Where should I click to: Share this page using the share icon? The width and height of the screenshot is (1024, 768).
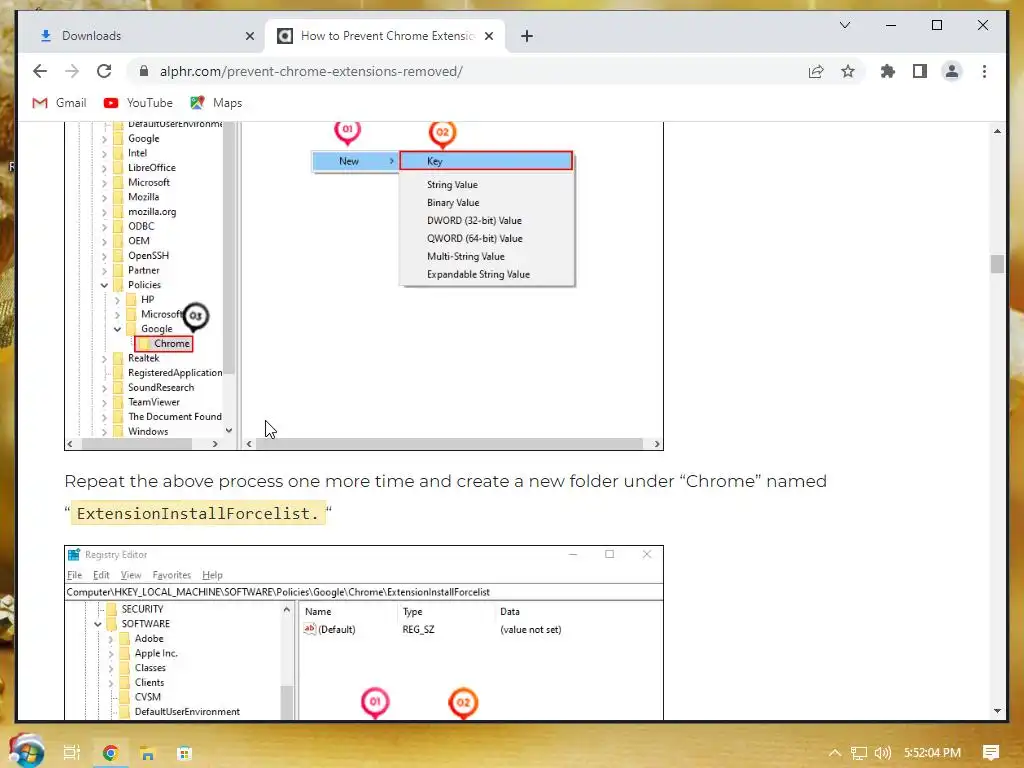[x=816, y=71]
